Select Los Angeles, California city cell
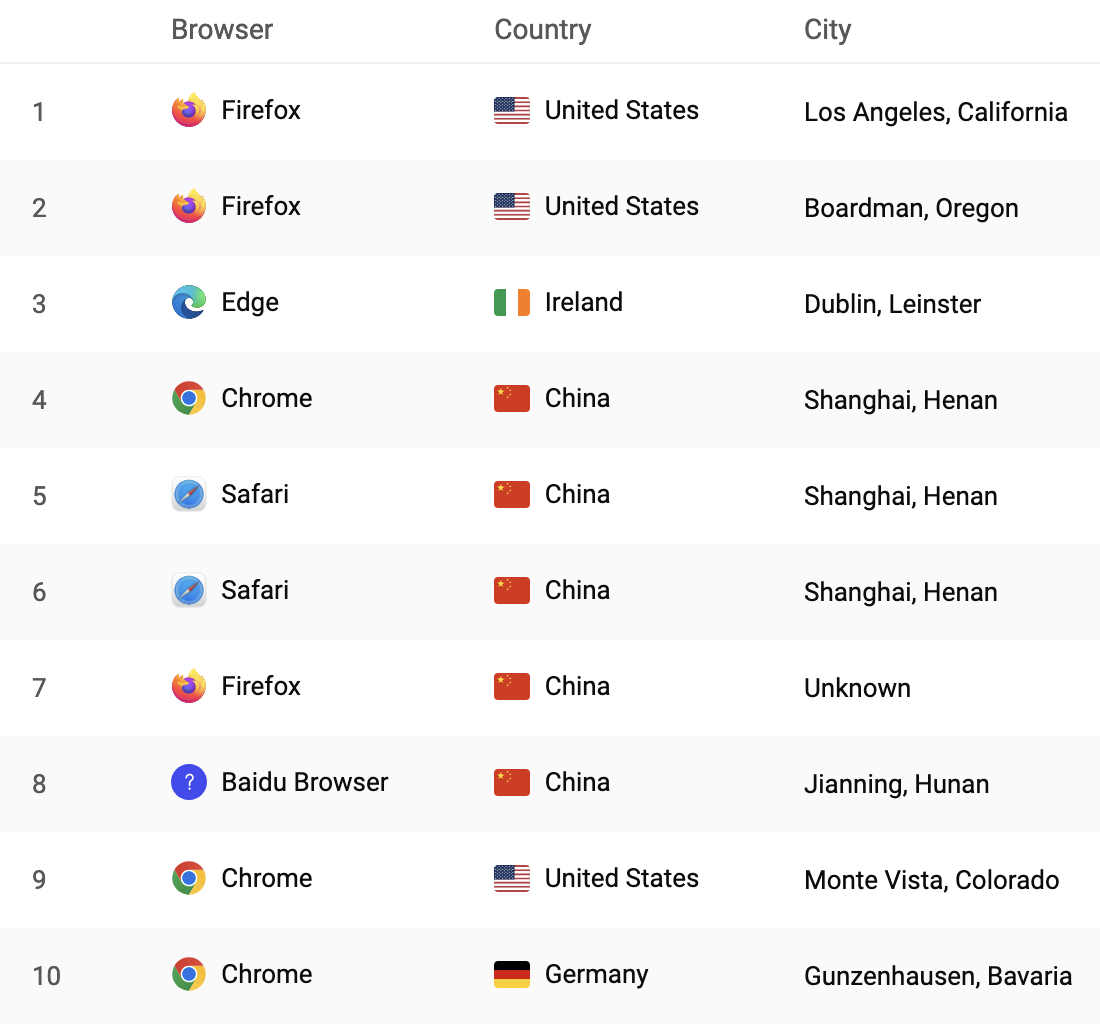1100x1032 pixels. 935,112
